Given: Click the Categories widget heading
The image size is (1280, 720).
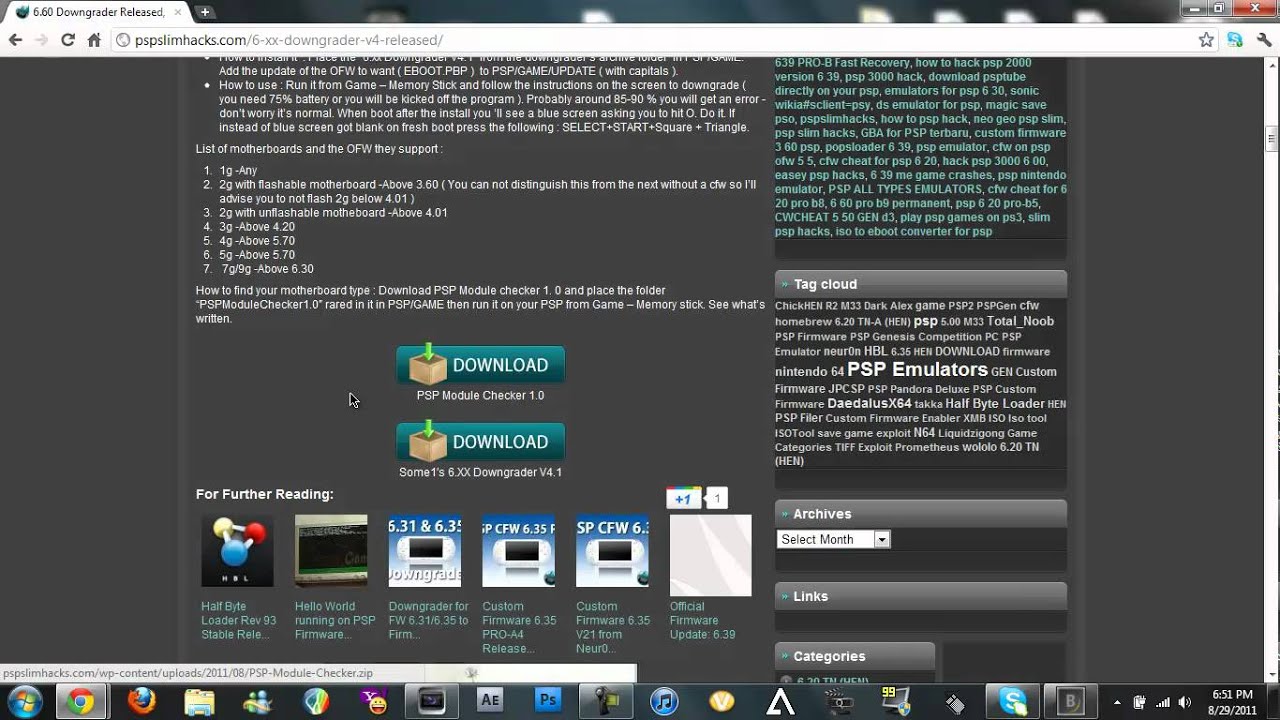Looking at the screenshot, I should coord(829,656).
